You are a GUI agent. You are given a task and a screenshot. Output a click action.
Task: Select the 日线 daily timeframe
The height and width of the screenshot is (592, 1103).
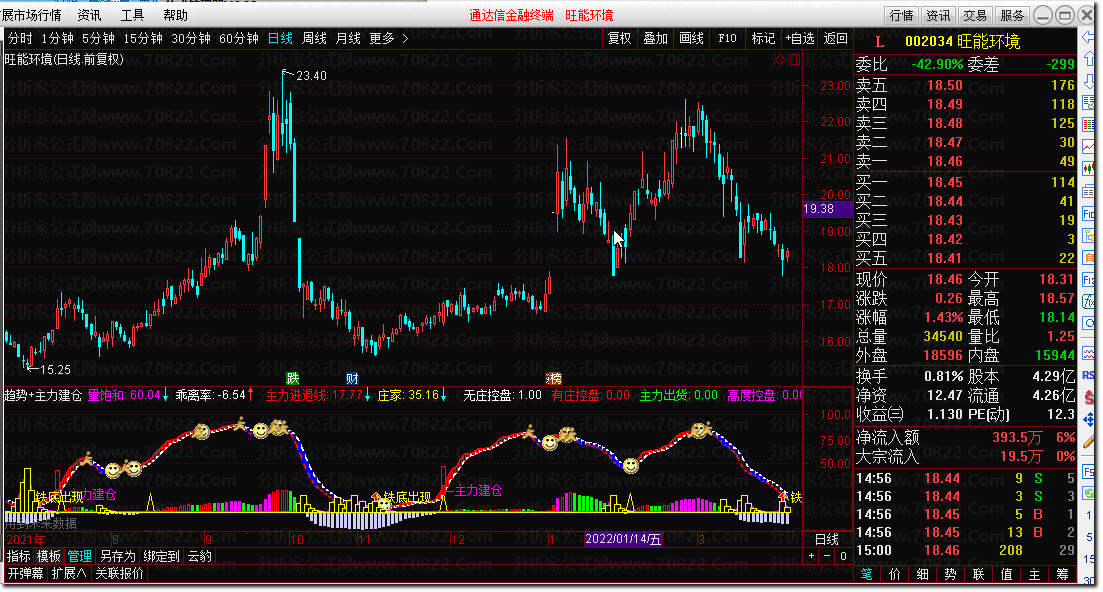[x=280, y=39]
